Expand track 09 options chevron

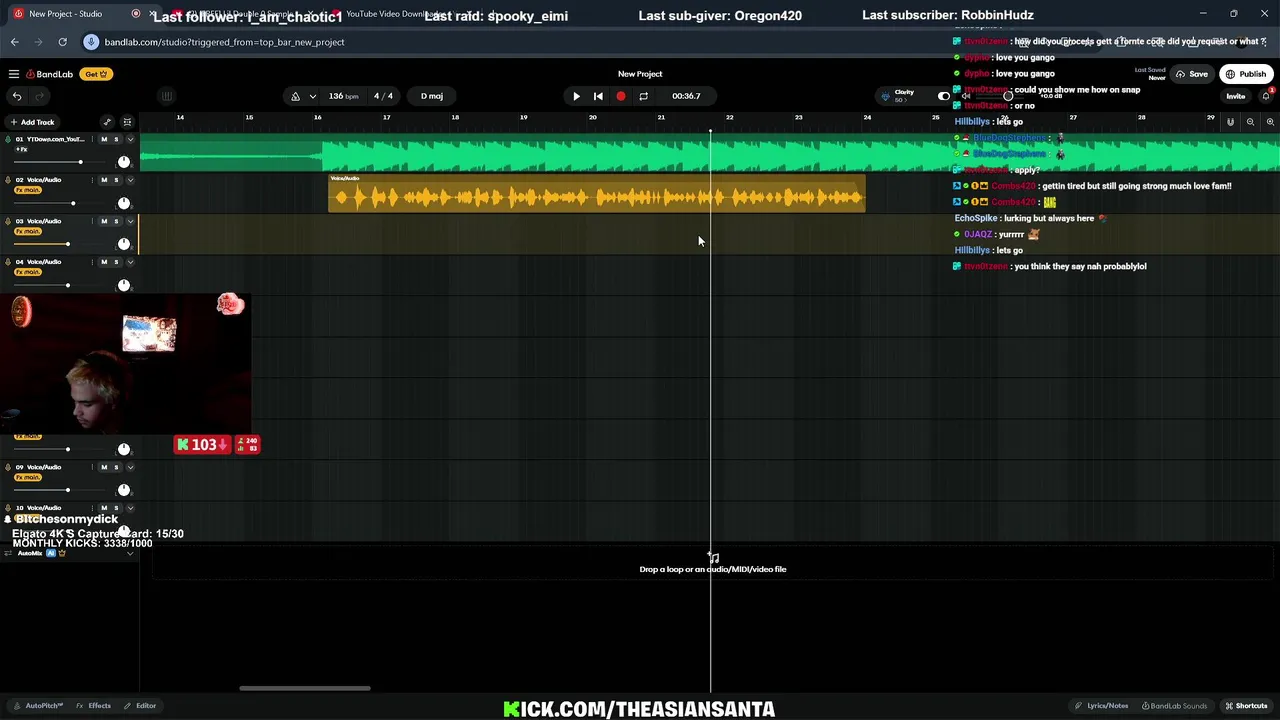pos(130,467)
